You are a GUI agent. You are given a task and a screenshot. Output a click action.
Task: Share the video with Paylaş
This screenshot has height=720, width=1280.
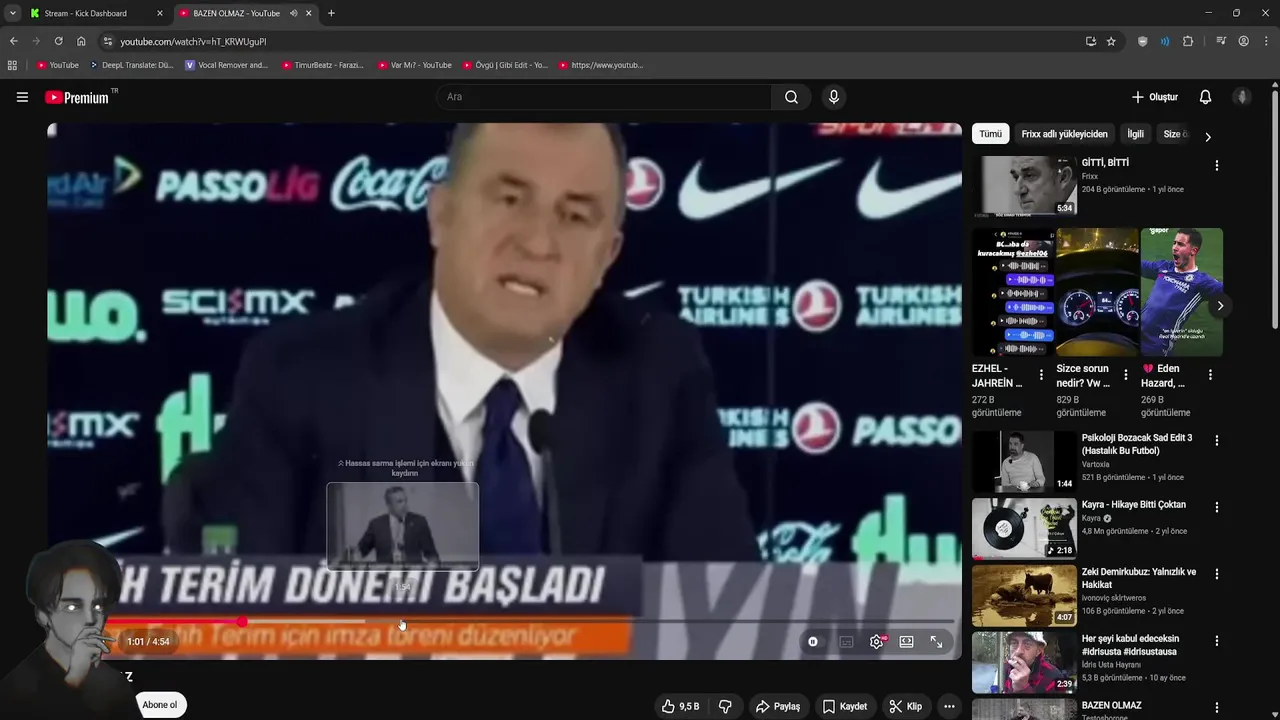(x=778, y=706)
